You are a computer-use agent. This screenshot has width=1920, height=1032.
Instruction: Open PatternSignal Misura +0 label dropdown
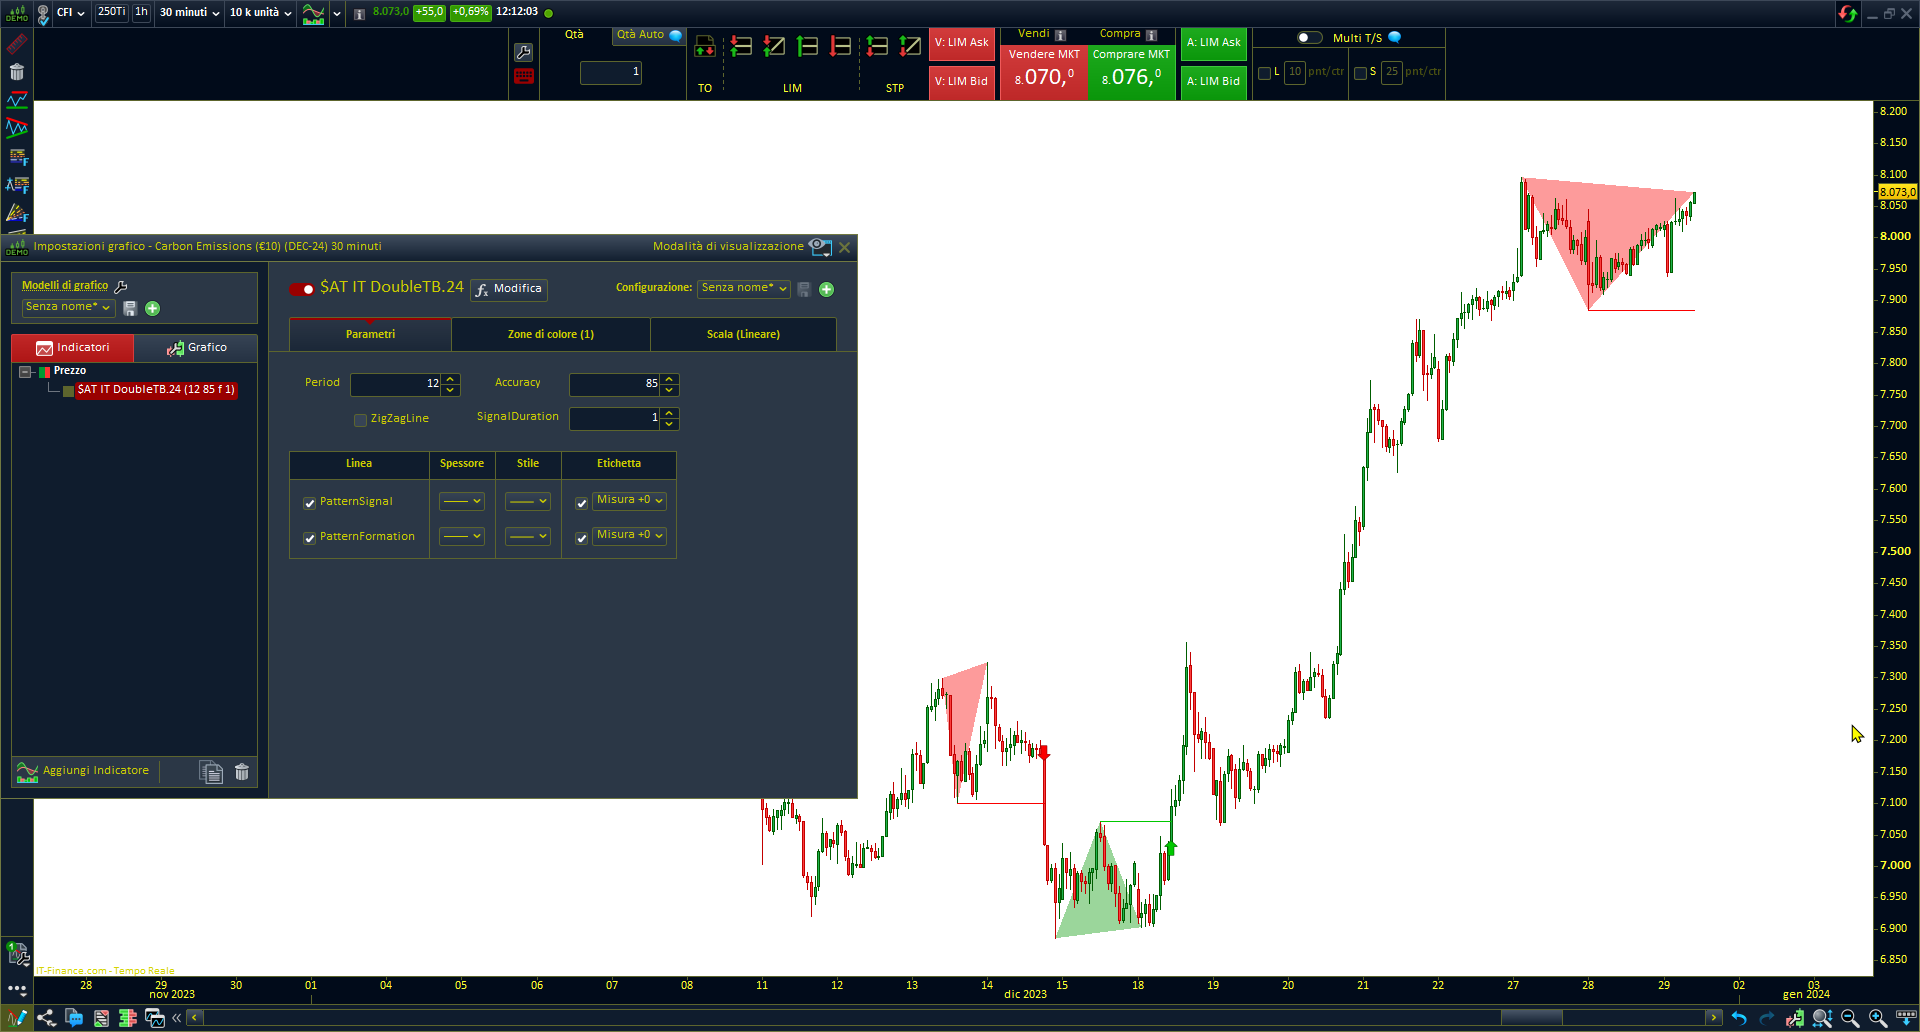pos(629,500)
